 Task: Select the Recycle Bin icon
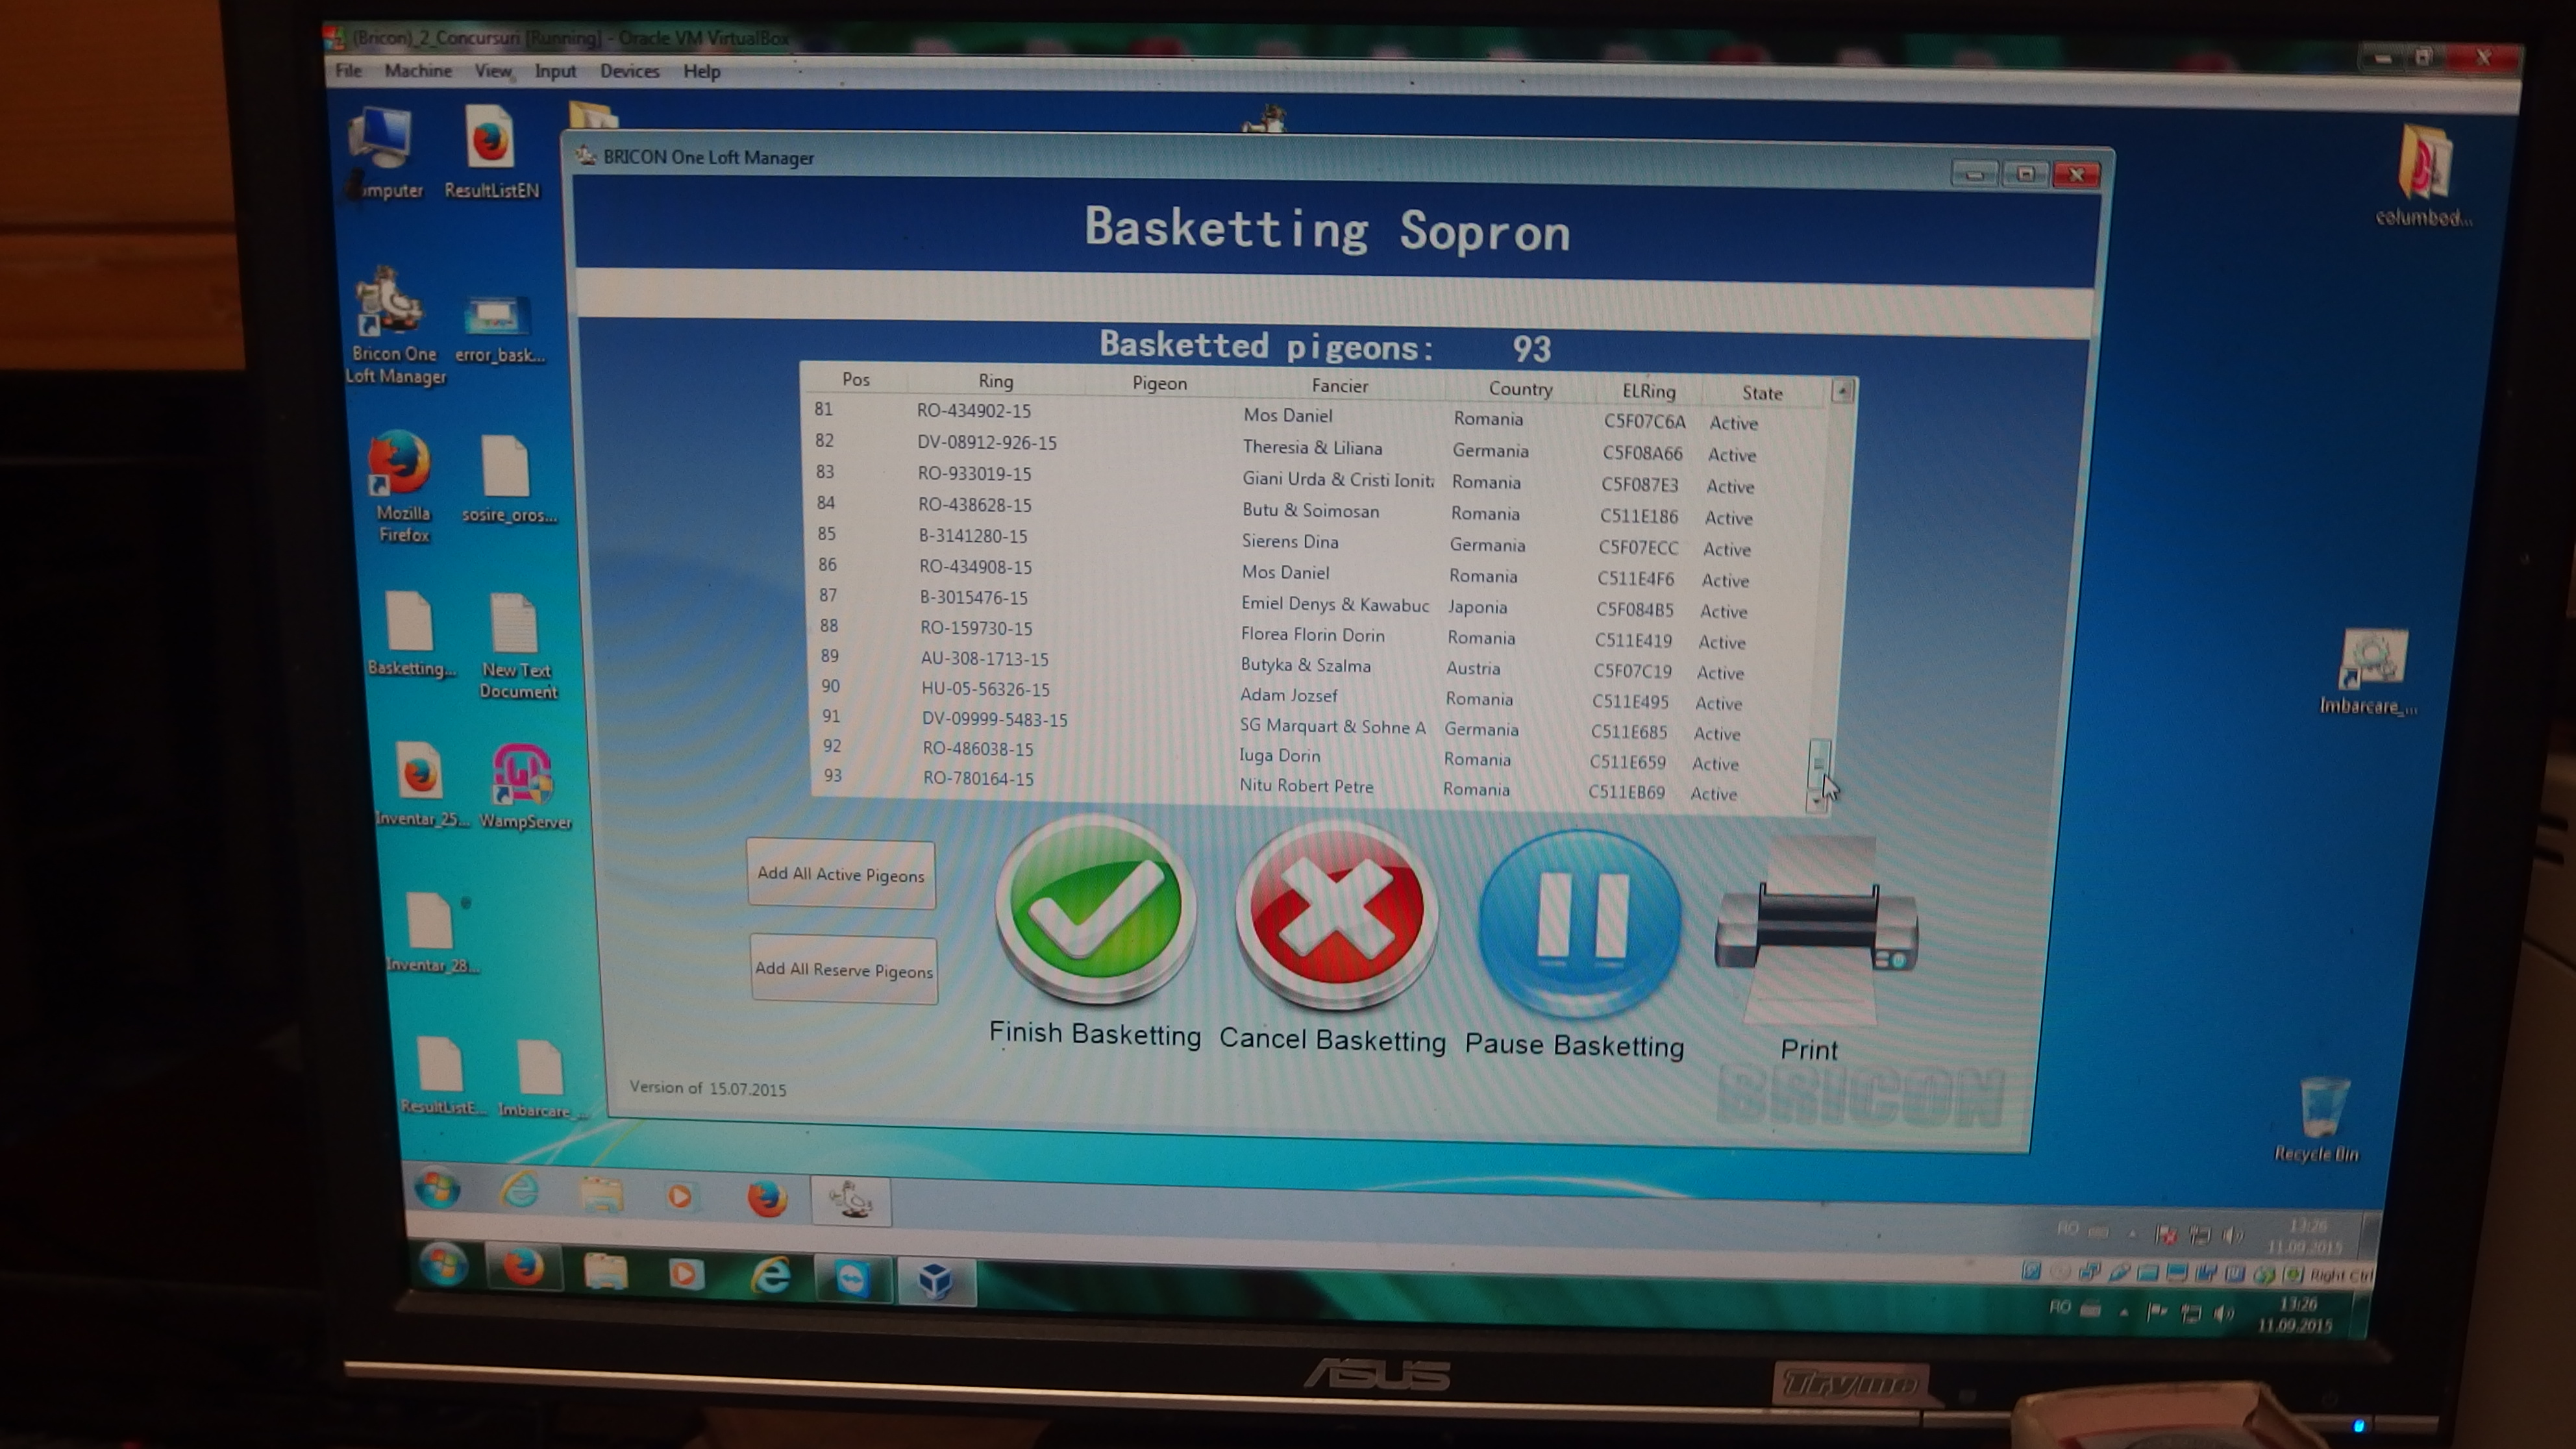(2319, 1119)
